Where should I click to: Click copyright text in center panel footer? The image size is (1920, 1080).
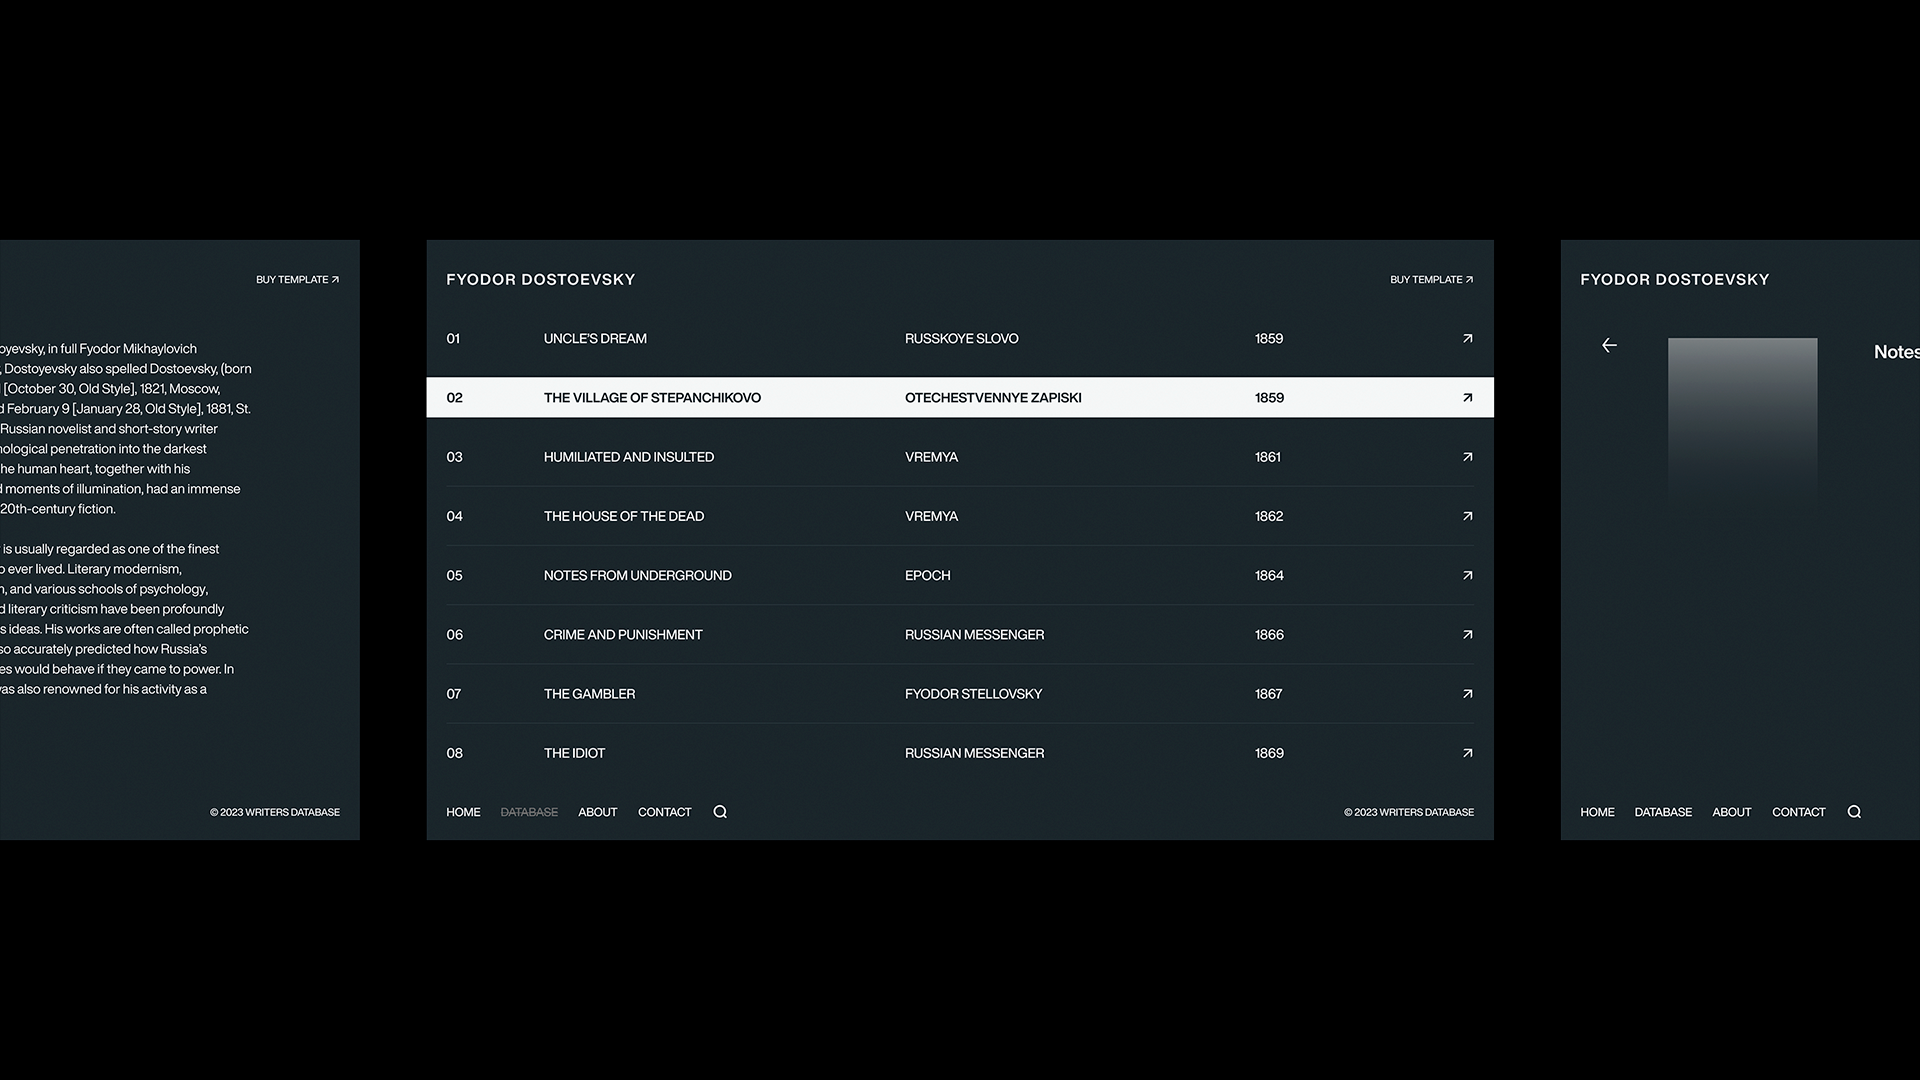[x=1408, y=812]
